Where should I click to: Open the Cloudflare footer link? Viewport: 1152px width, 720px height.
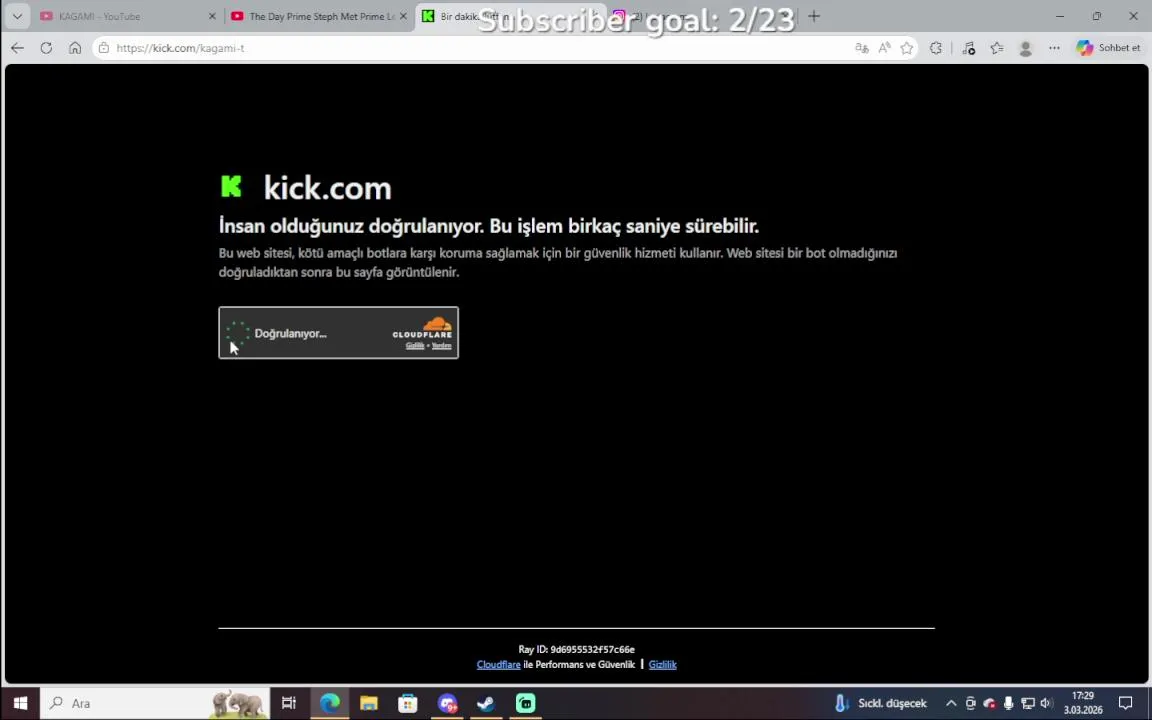click(x=498, y=664)
